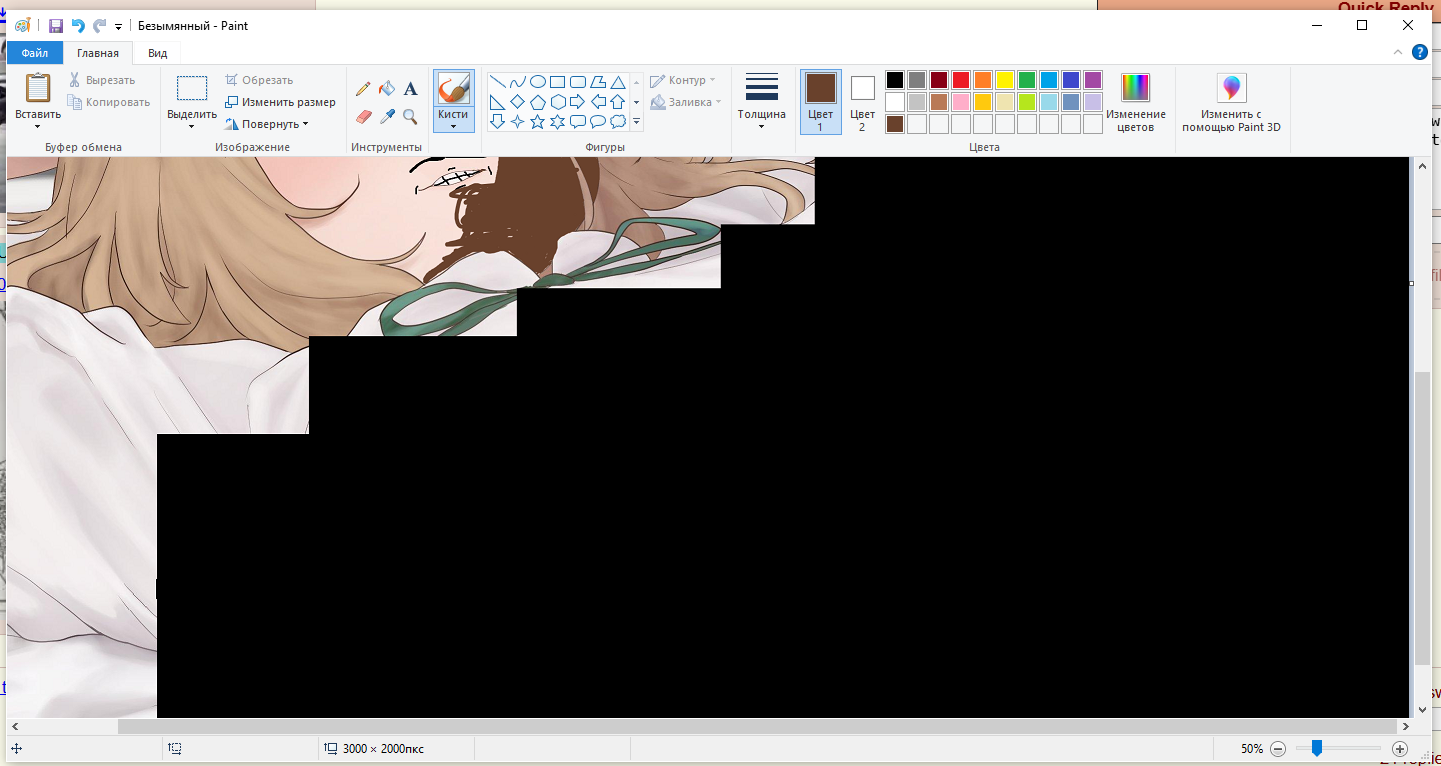Choose the Line shape
Image resolution: width=1441 pixels, height=766 pixels.
pyautogui.click(x=497, y=82)
